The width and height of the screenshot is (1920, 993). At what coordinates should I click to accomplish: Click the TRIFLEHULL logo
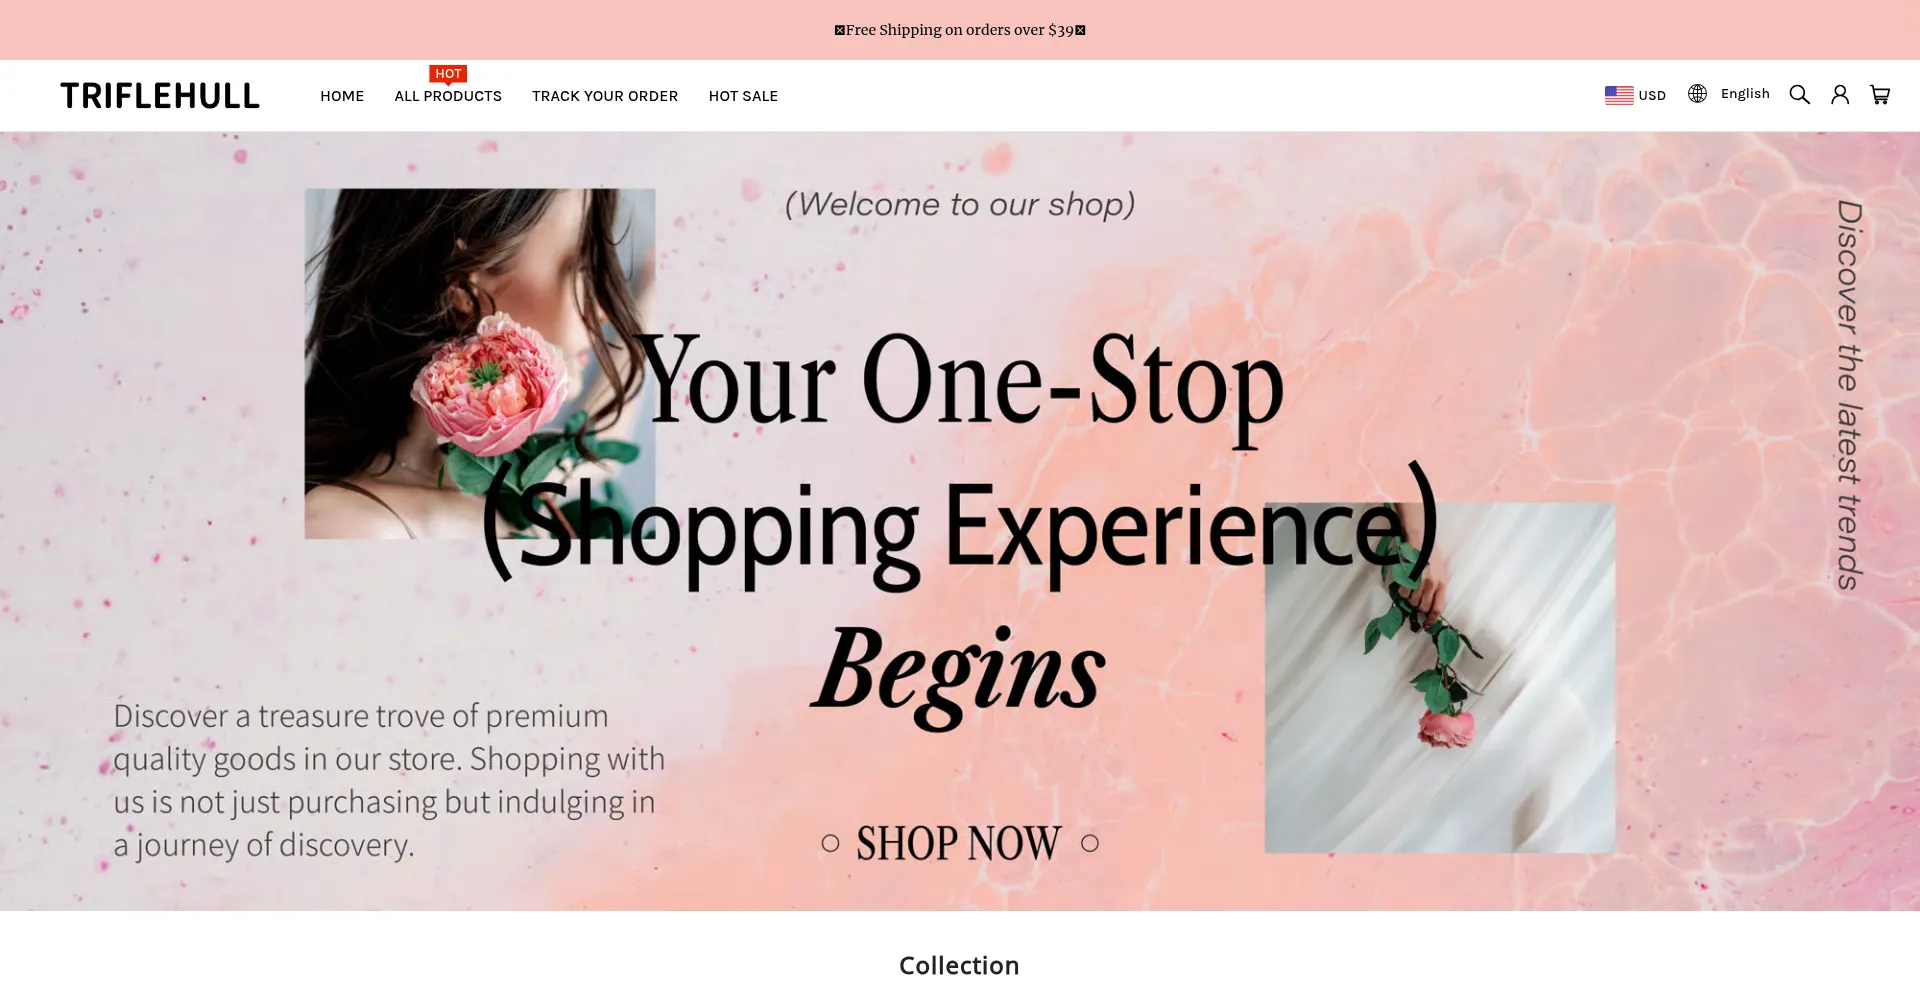[160, 96]
